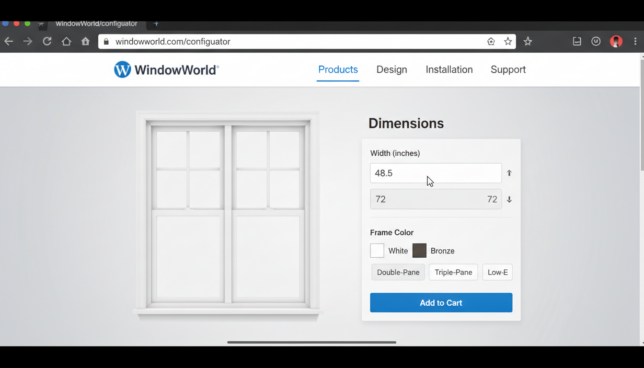Click the Dimensions heading
The width and height of the screenshot is (644, 368).
(x=406, y=123)
